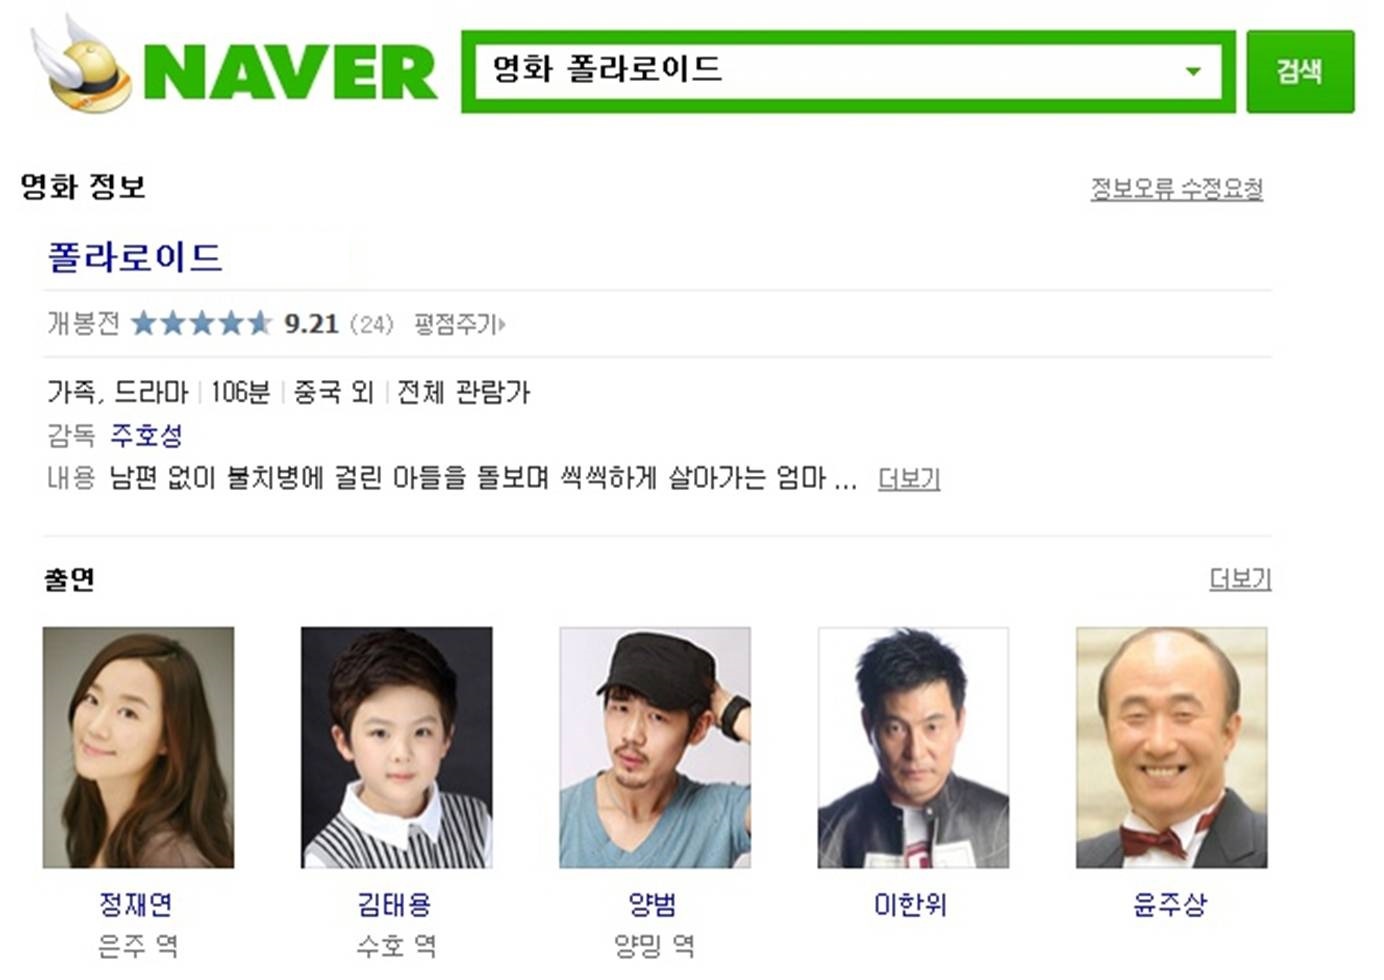Click 김태용 child actor photo thumbnail
The height and width of the screenshot is (980, 1384).
point(397,747)
